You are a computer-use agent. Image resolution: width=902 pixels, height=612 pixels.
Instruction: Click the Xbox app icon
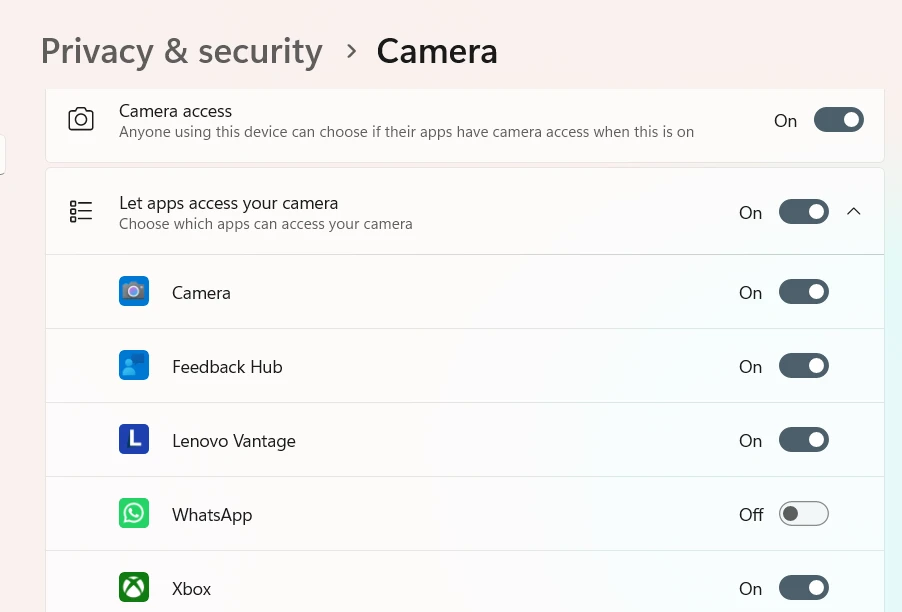[x=134, y=588]
